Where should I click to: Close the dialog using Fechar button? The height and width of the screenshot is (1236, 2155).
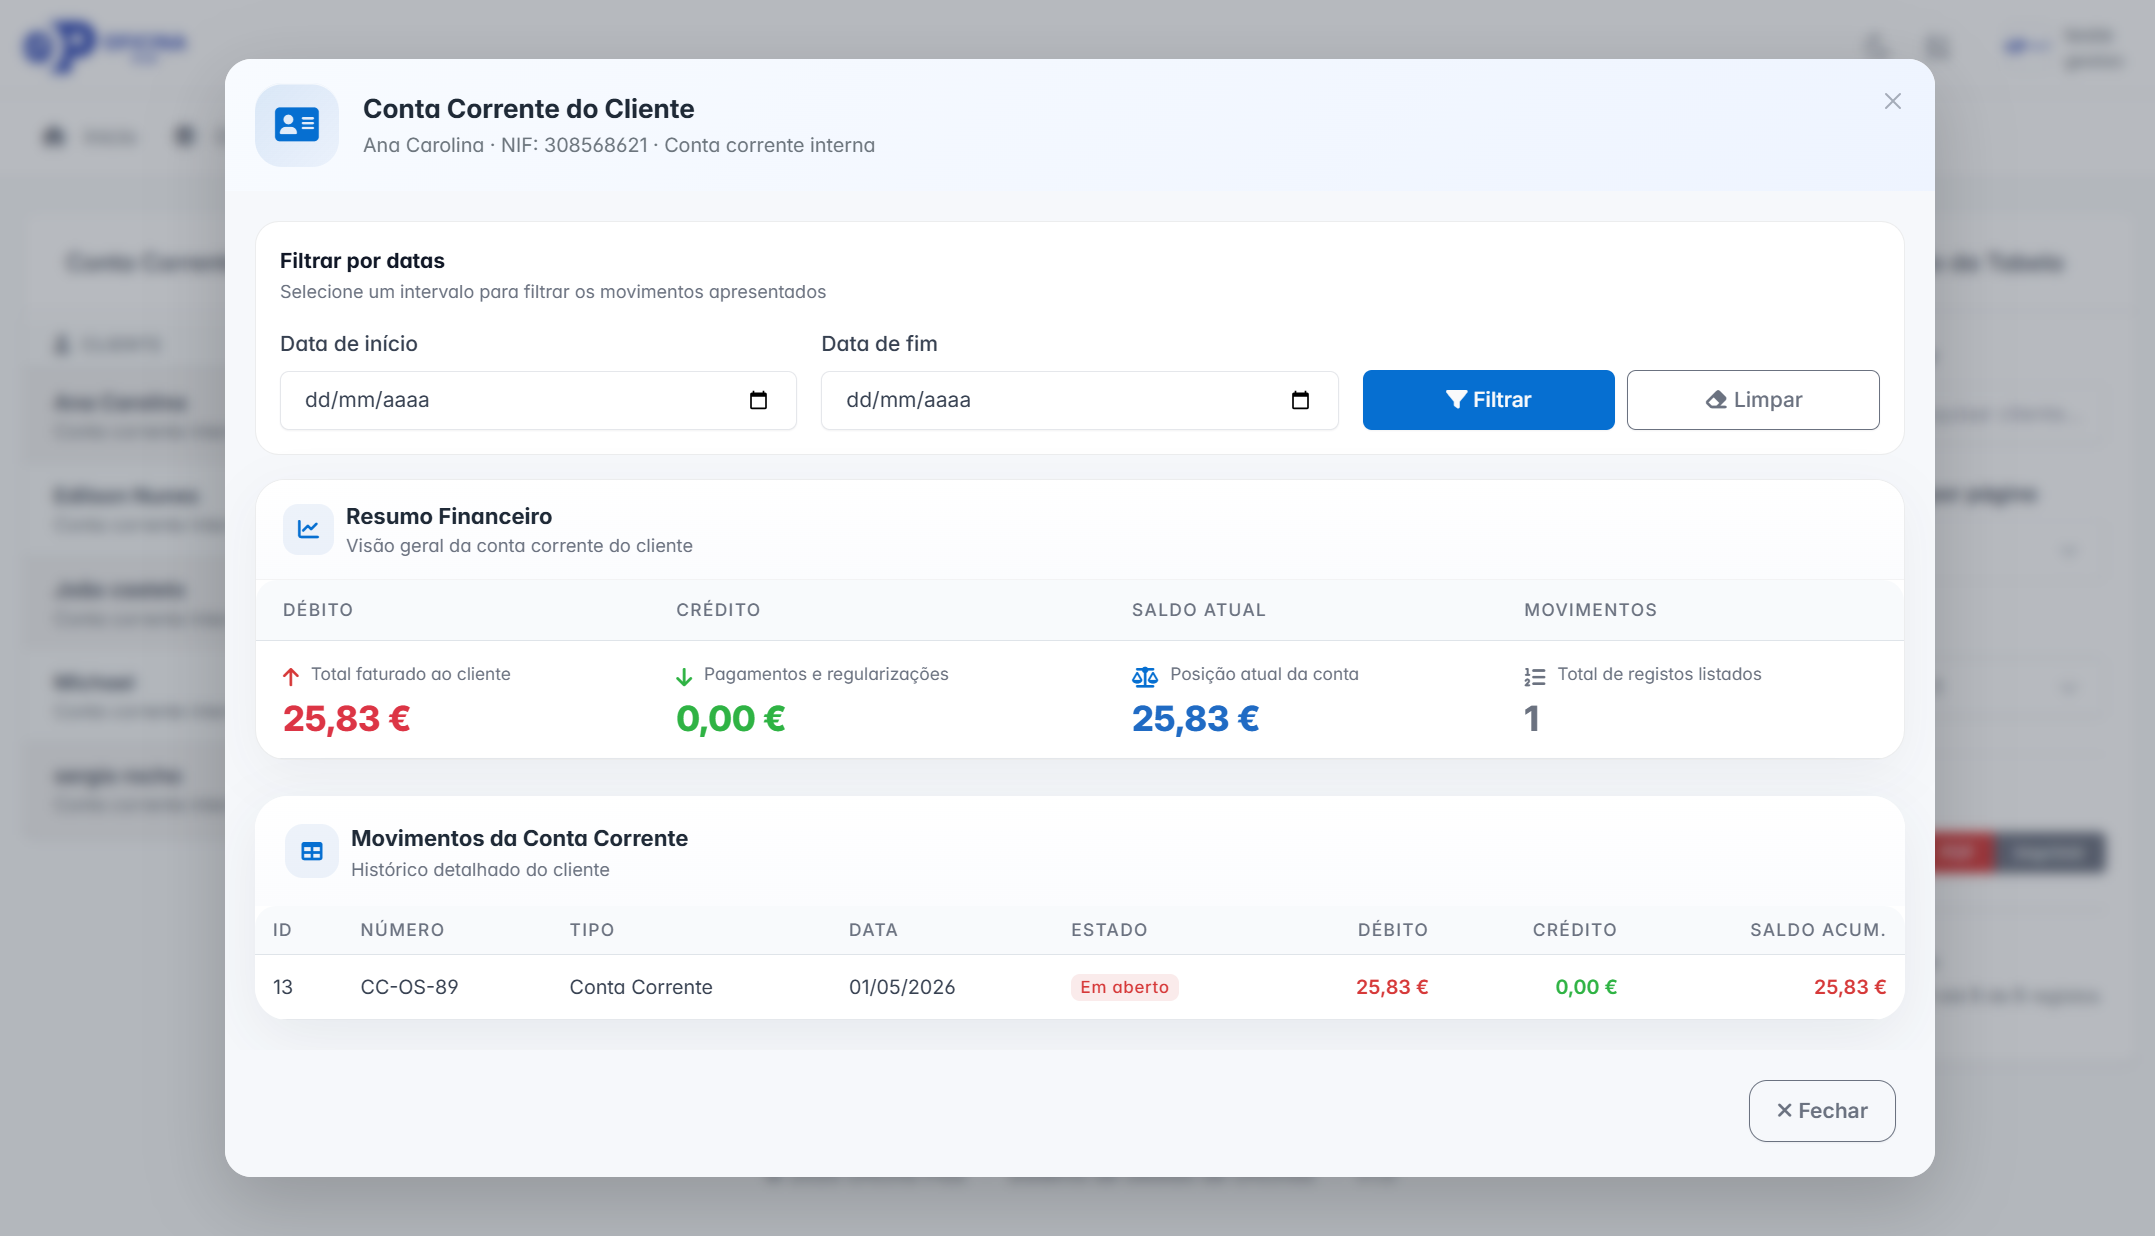(1822, 1110)
